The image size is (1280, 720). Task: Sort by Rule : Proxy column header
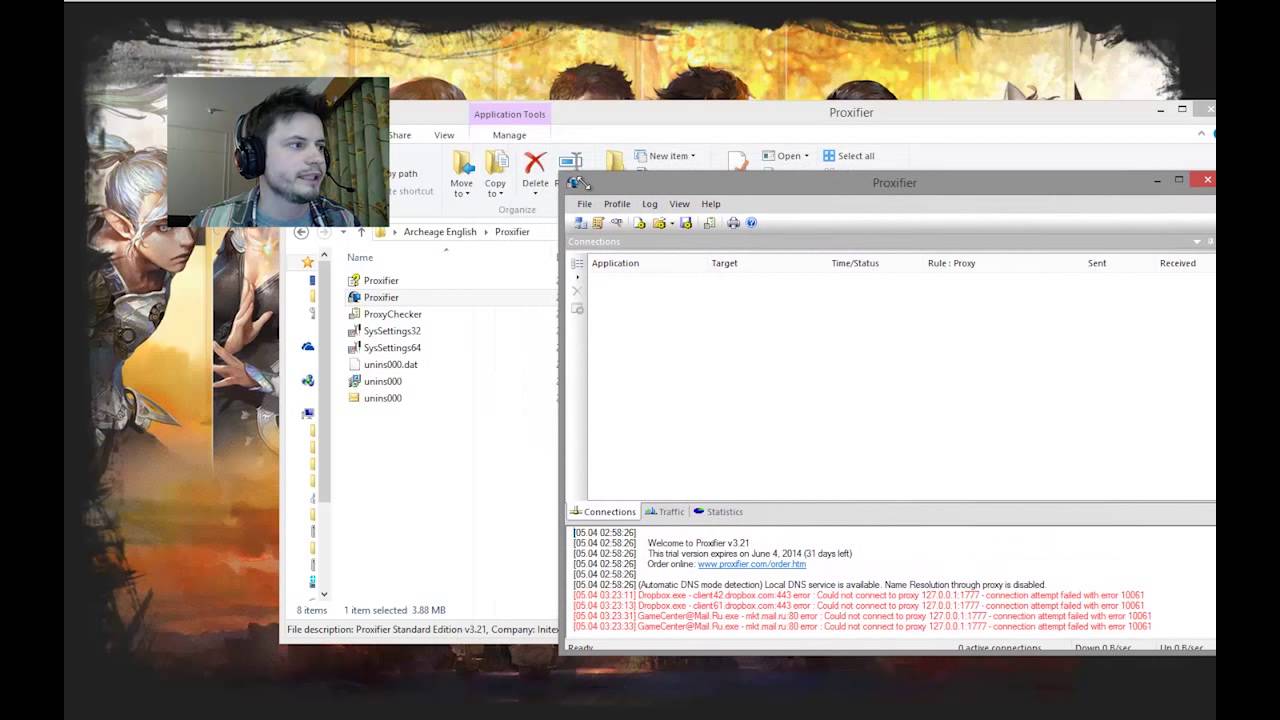click(x=951, y=263)
